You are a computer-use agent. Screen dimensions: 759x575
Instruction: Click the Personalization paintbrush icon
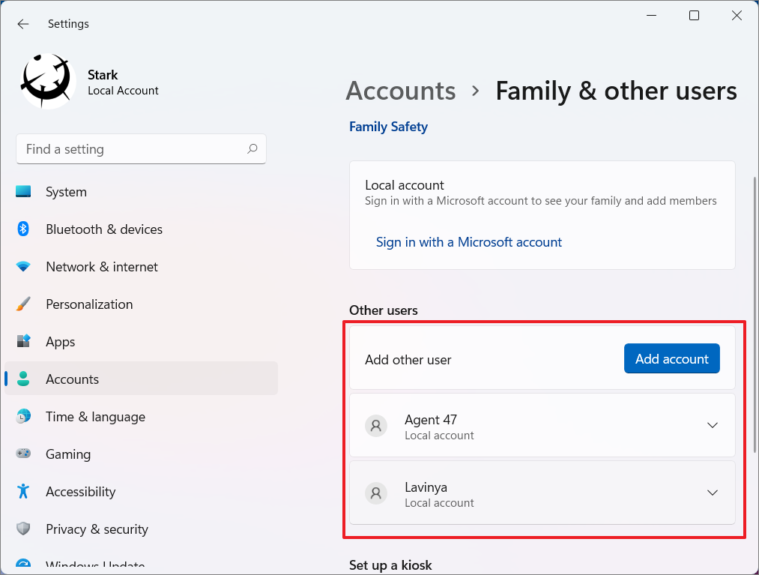23,304
